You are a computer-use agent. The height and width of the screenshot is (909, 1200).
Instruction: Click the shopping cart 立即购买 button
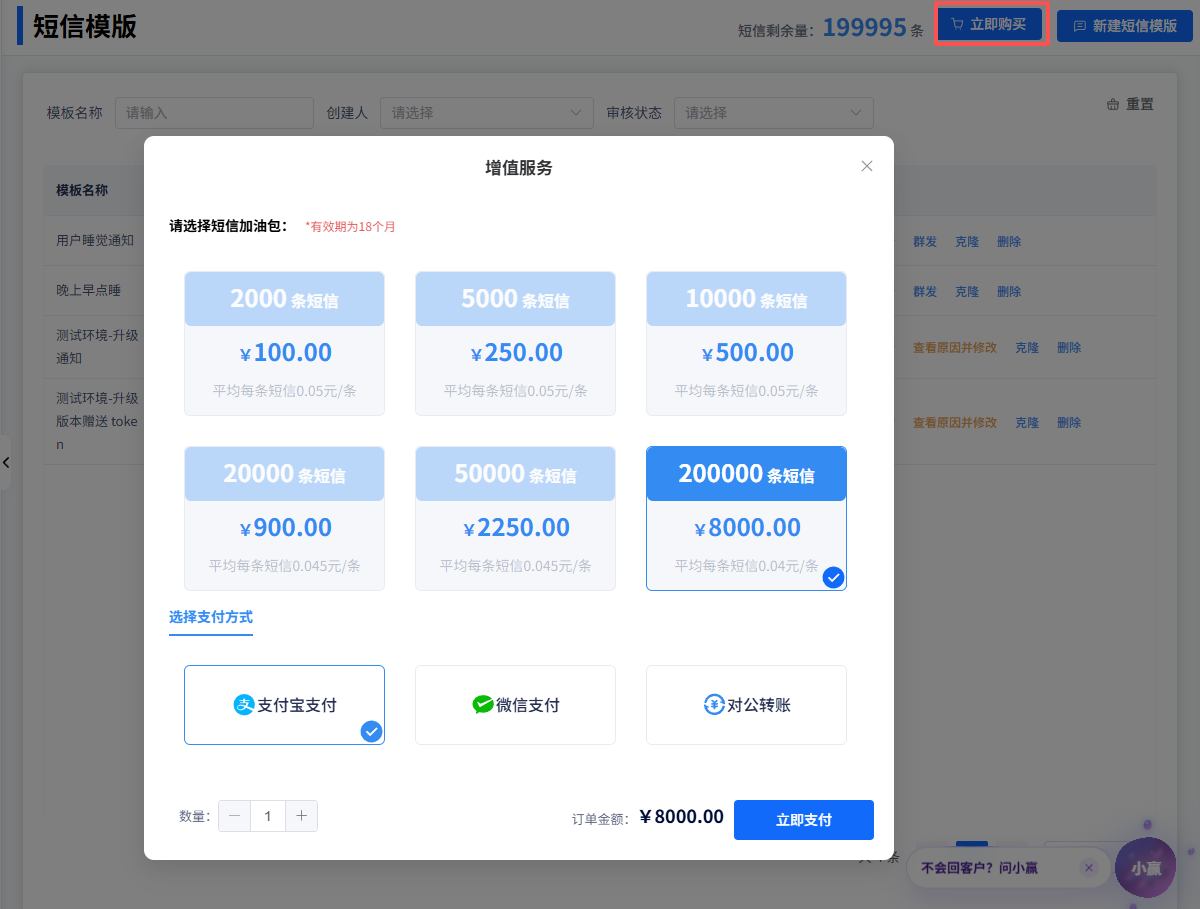click(x=990, y=24)
